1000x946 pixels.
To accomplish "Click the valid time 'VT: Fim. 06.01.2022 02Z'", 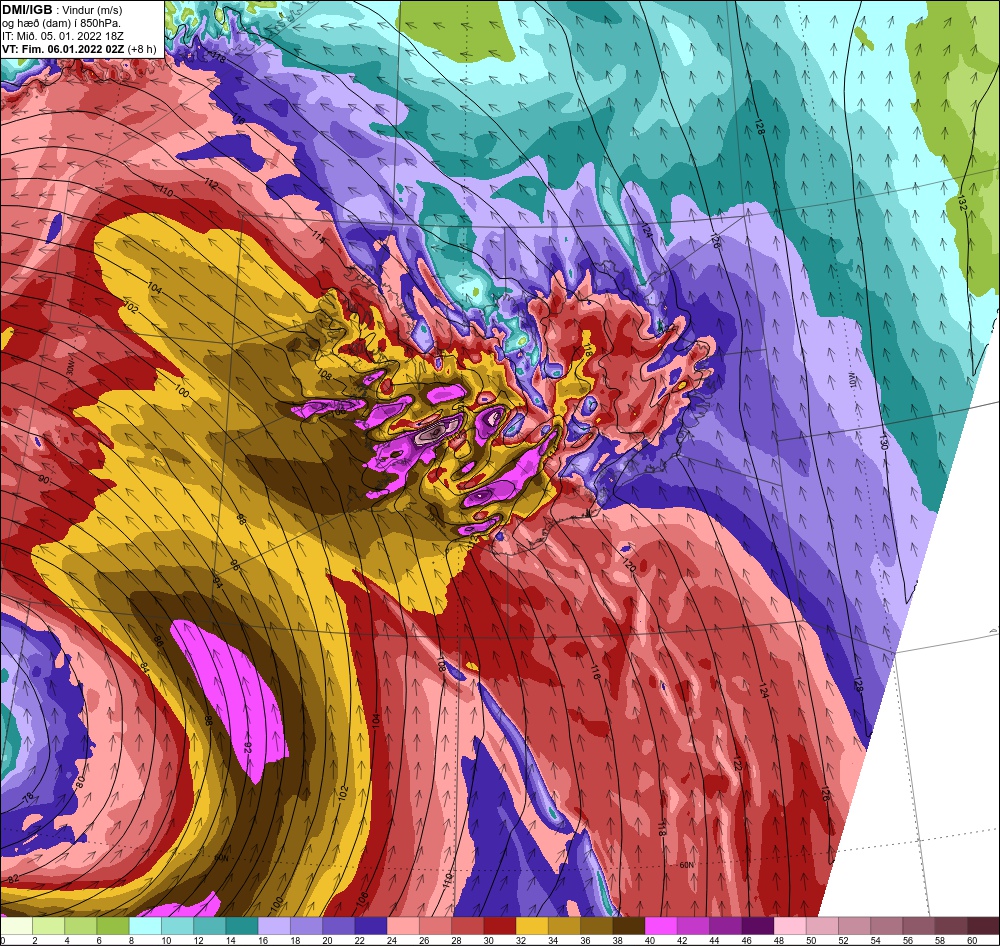I will tap(63, 48).
